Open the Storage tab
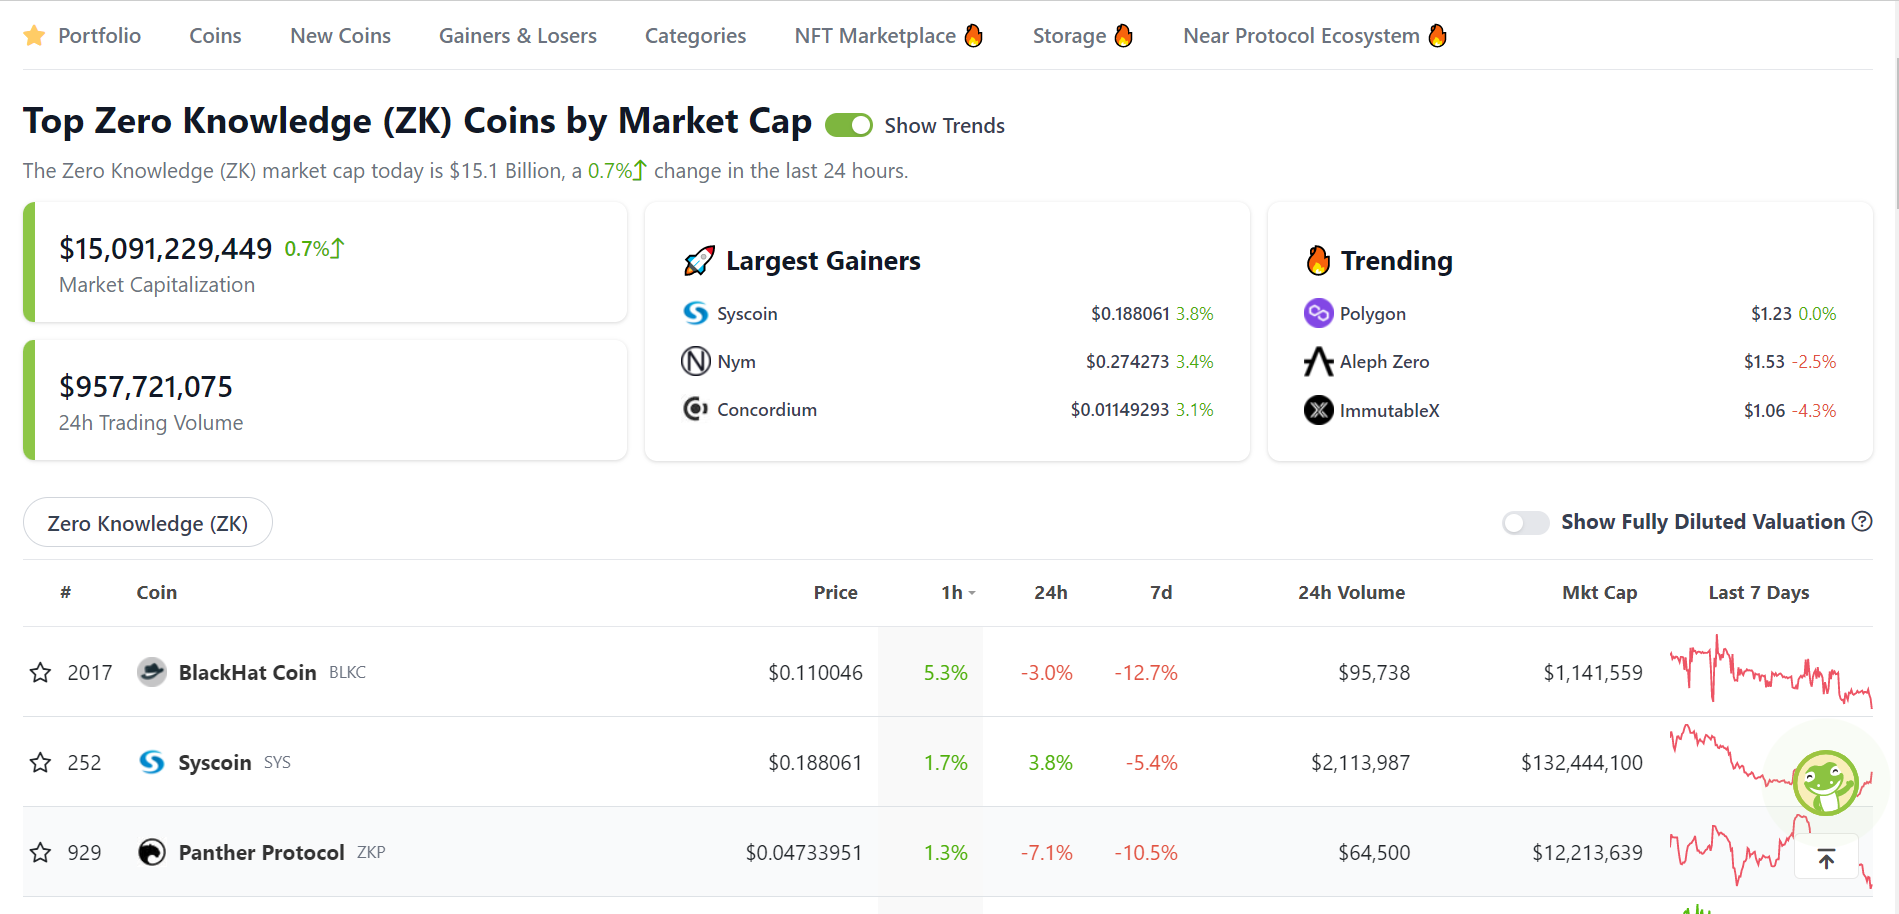The image size is (1899, 914). coord(1069,36)
